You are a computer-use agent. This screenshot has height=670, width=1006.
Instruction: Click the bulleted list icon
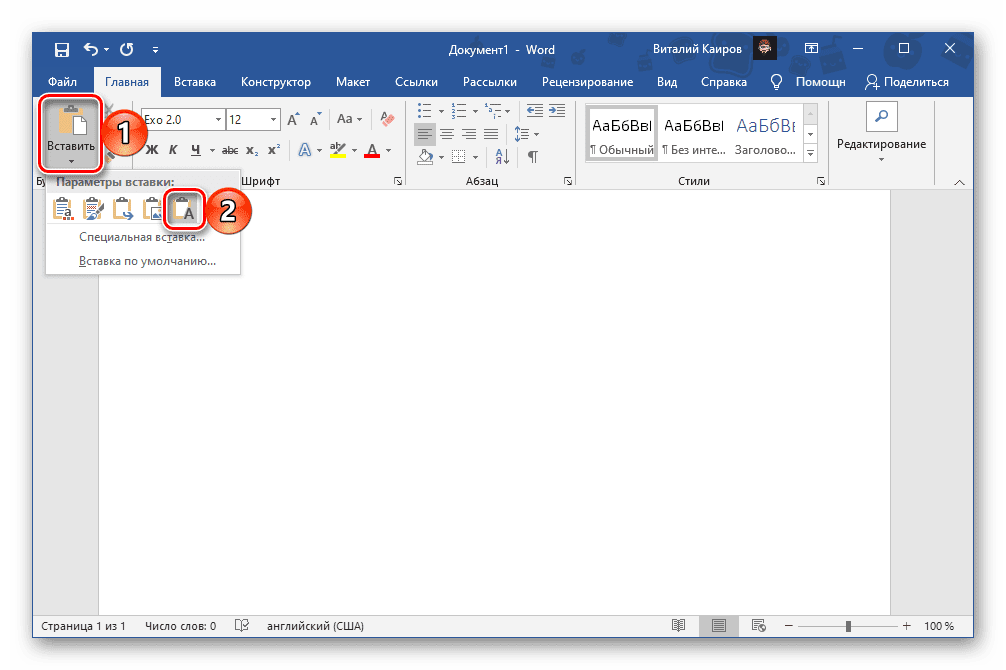click(x=425, y=111)
